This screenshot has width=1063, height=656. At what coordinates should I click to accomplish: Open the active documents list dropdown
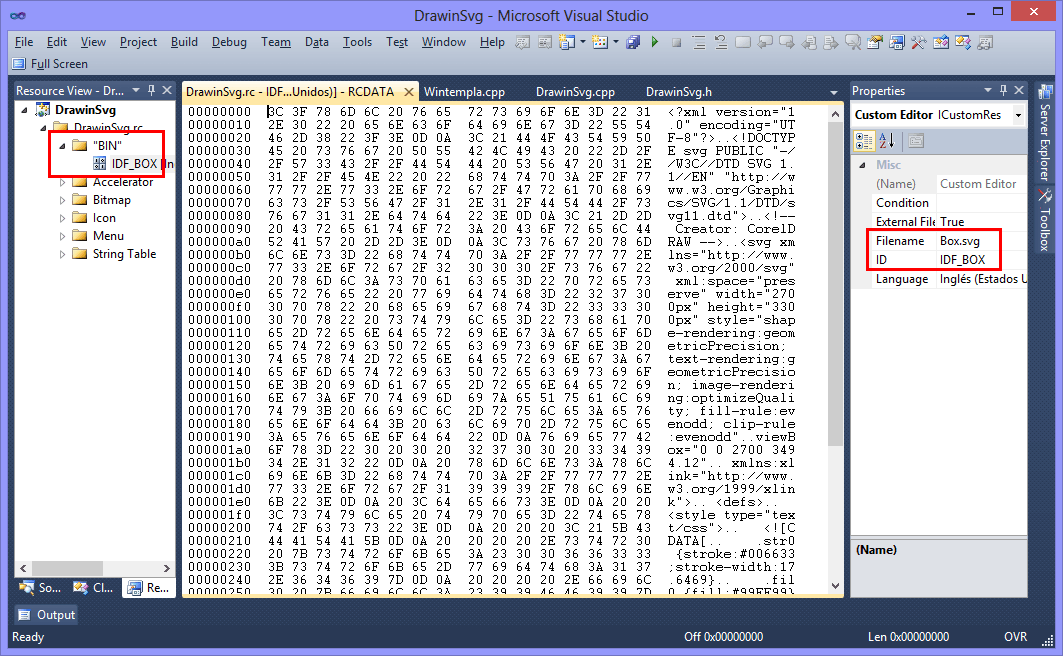(x=834, y=92)
